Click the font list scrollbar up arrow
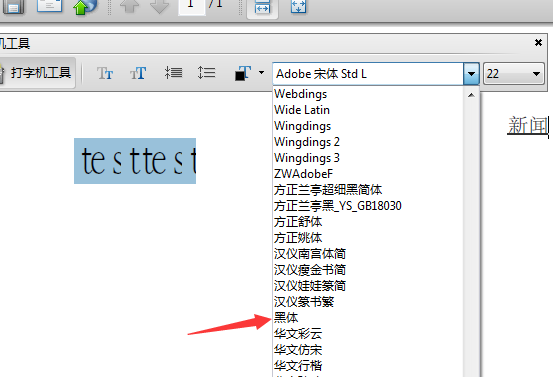This screenshot has height=377, width=553. (x=471, y=95)
